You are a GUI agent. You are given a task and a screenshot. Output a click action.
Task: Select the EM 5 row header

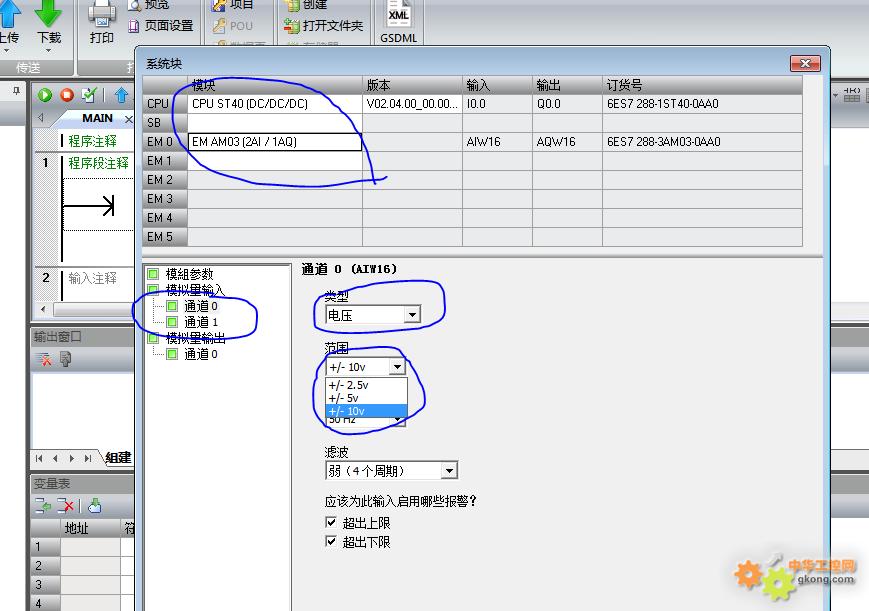click(x=165, y=237)
